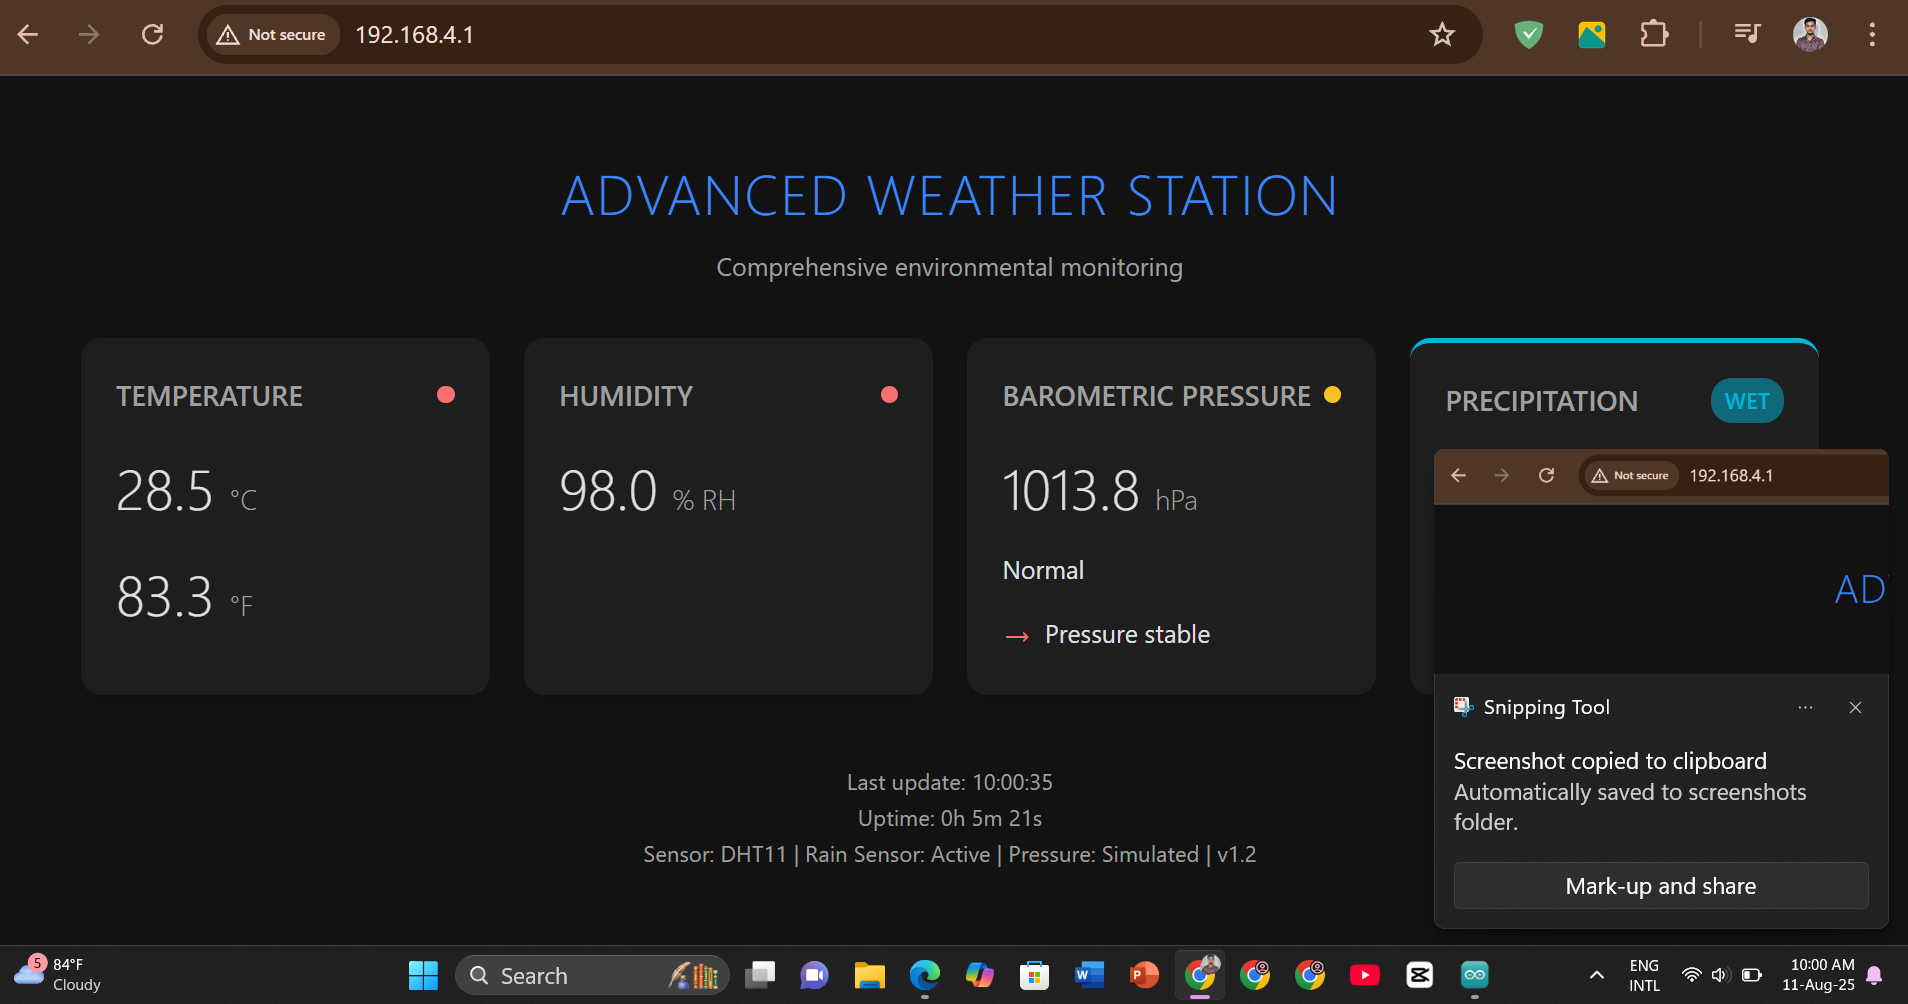
Task: Open notifications bell in system tray
Action: pos(1875,975)
